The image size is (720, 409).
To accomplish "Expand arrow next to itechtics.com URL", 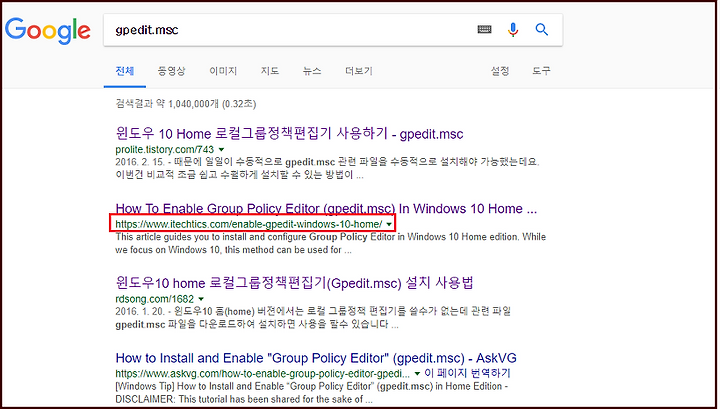I will (389, 224).
